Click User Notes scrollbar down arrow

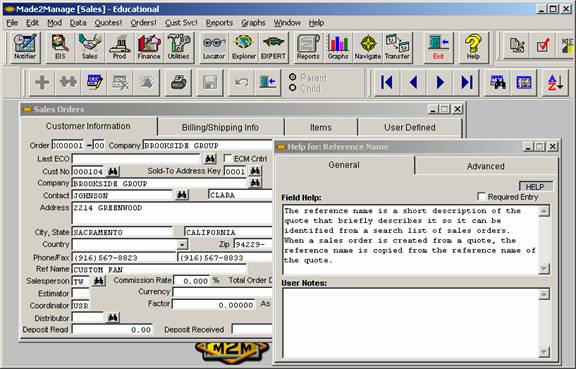544,352
